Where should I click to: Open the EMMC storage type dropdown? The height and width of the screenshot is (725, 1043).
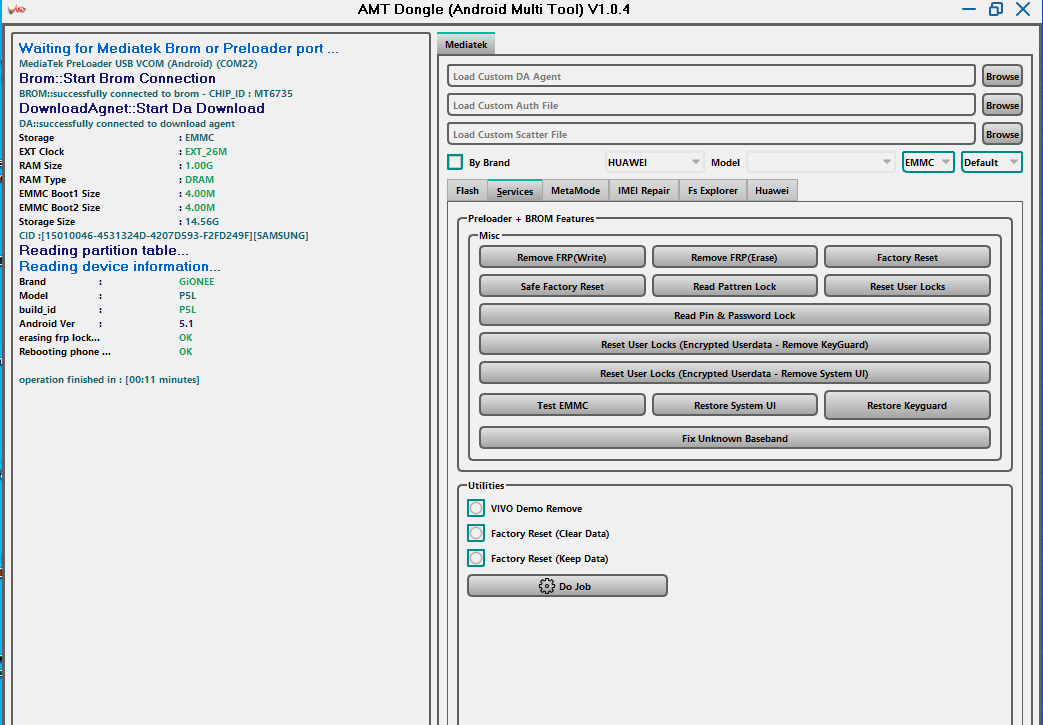click(927, 162)
